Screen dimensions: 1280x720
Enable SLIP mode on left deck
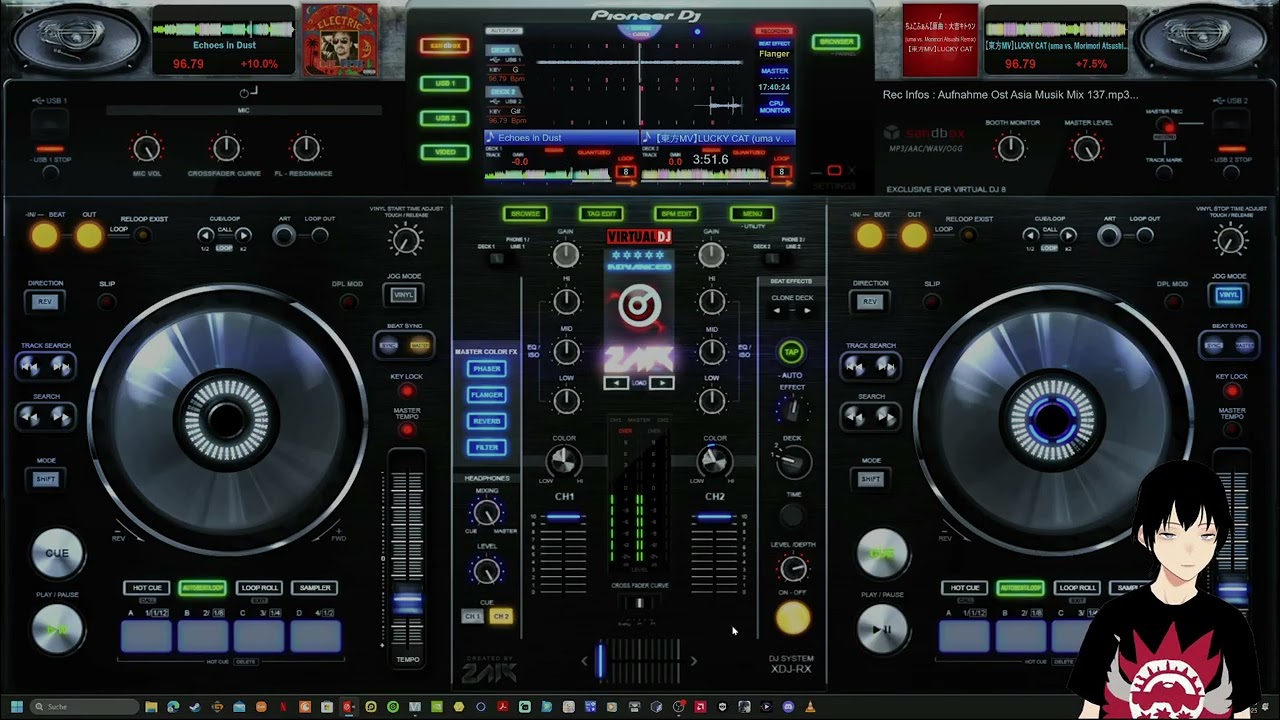click(x=107, y=301)
